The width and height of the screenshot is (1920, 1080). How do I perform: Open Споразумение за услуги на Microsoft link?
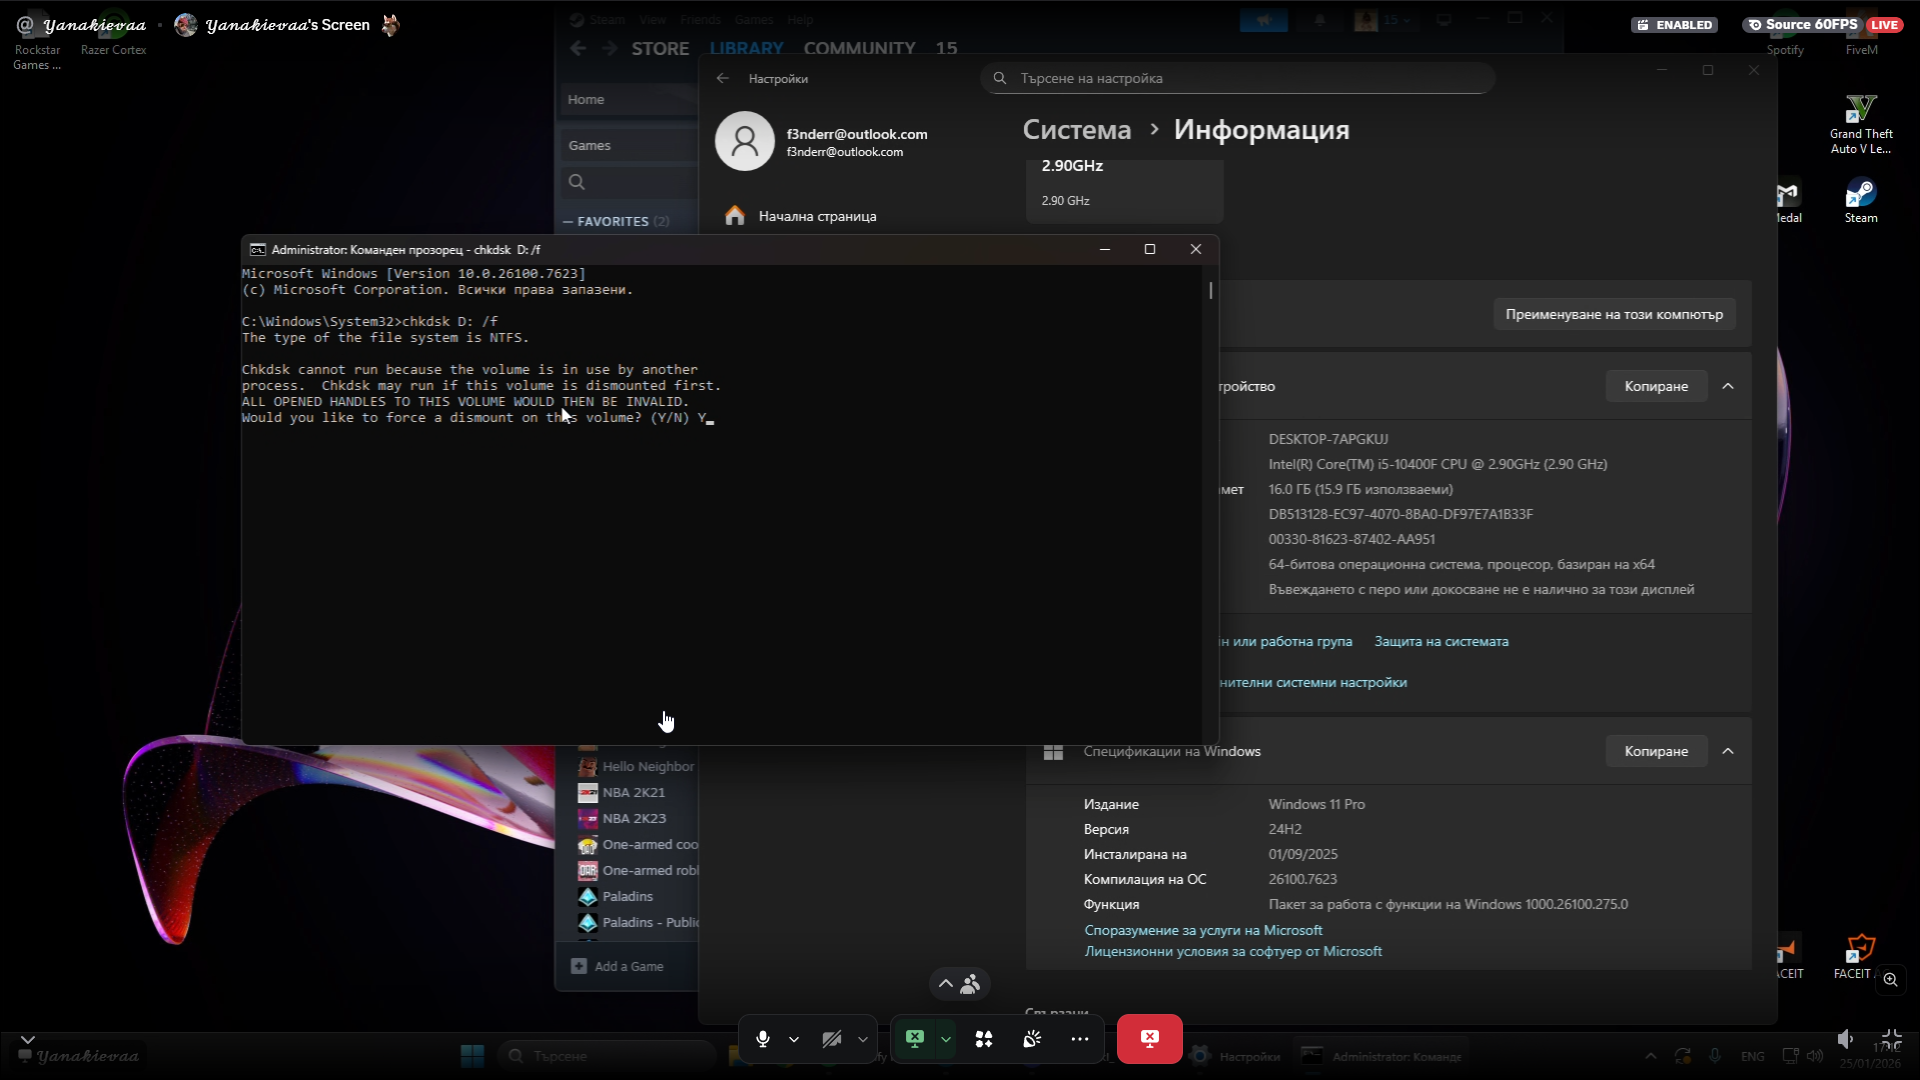[x=1203, y=930]
